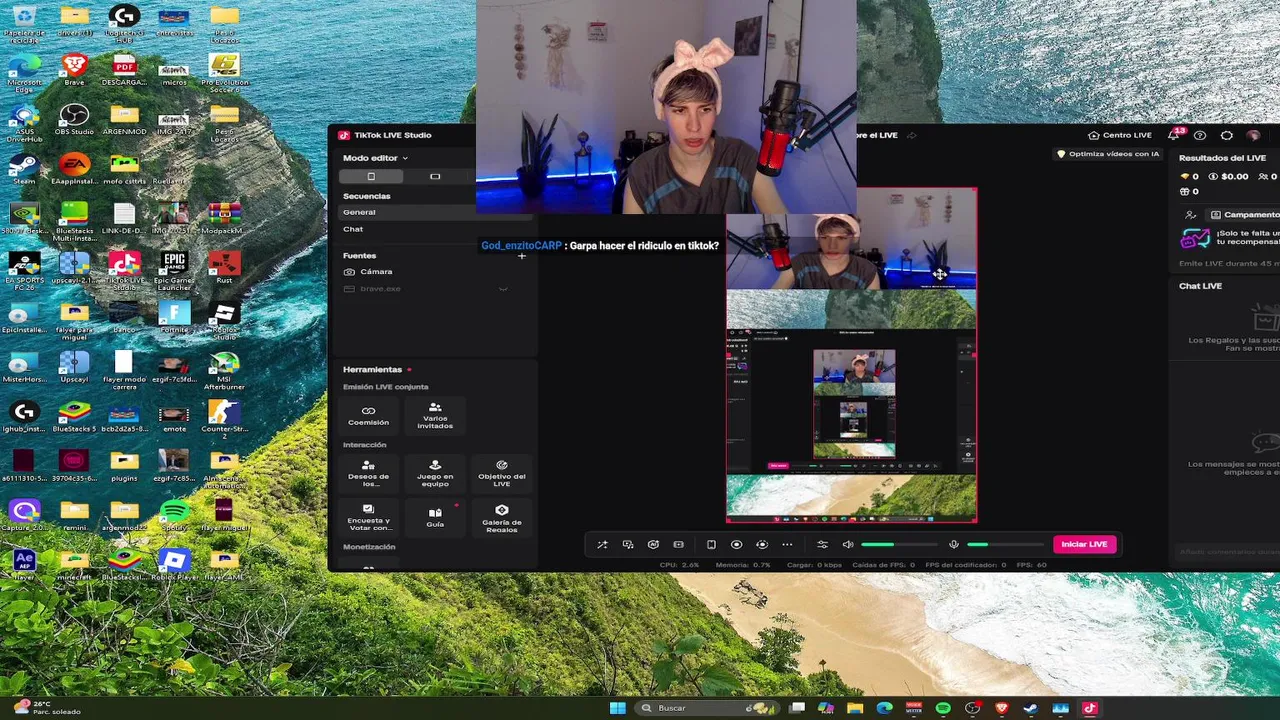Open Fortnite desktop shortcut

174,319
